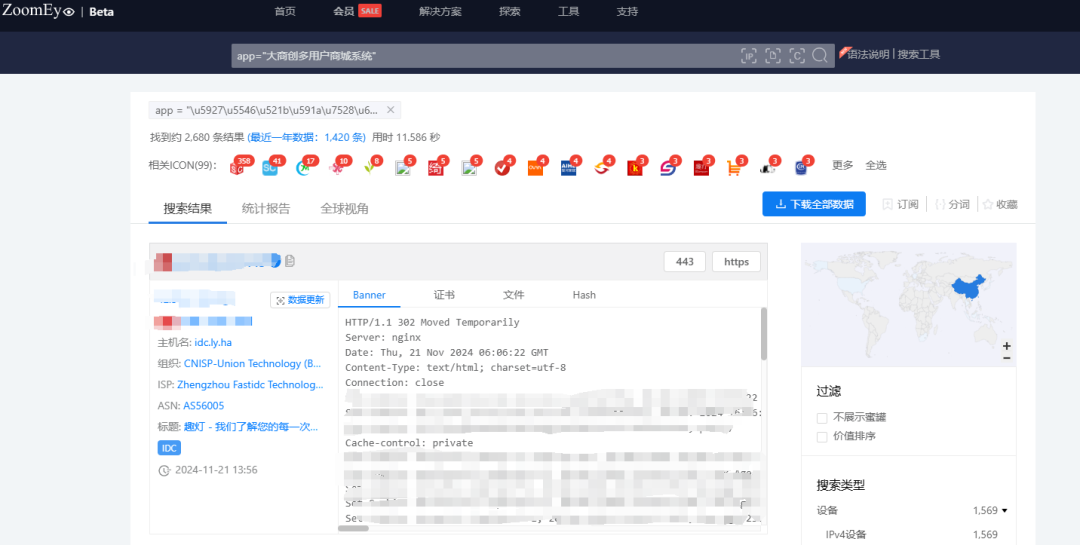Click ASN link AS56005
The height and width of the screenshot is (545, 1080).
tap(203, 406)
